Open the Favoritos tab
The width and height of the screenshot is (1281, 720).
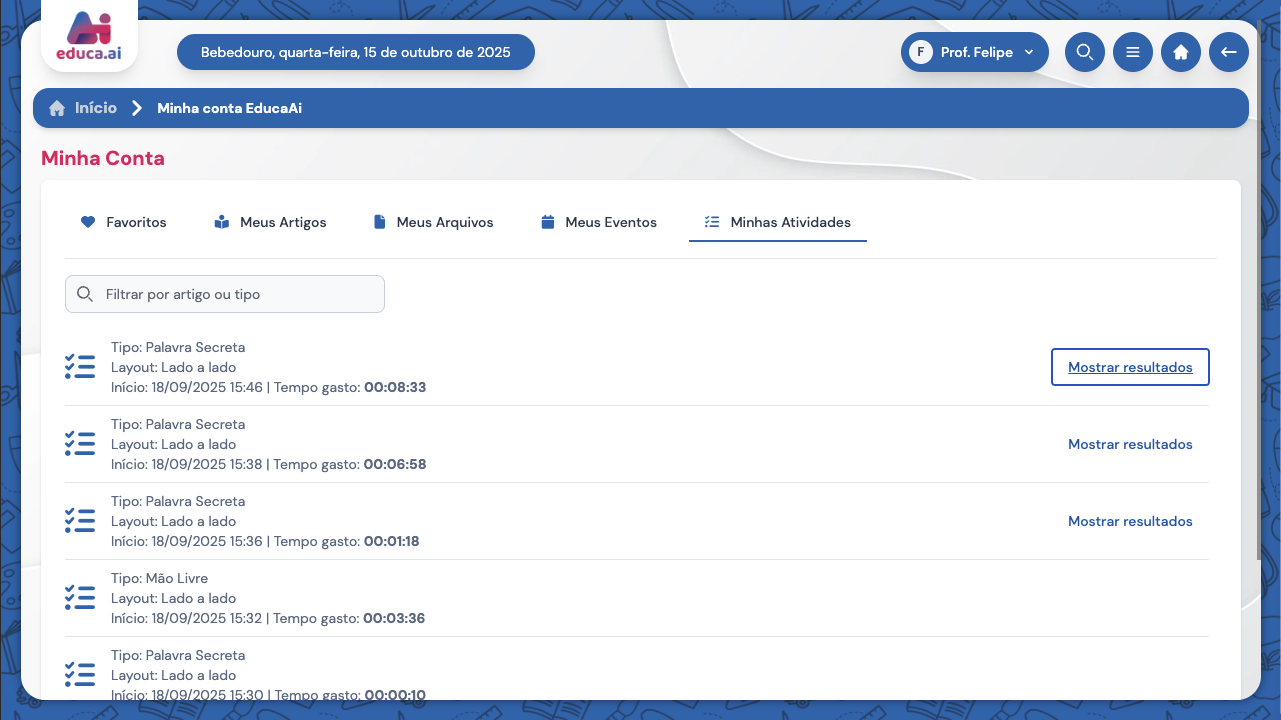(x=124, y=222)
